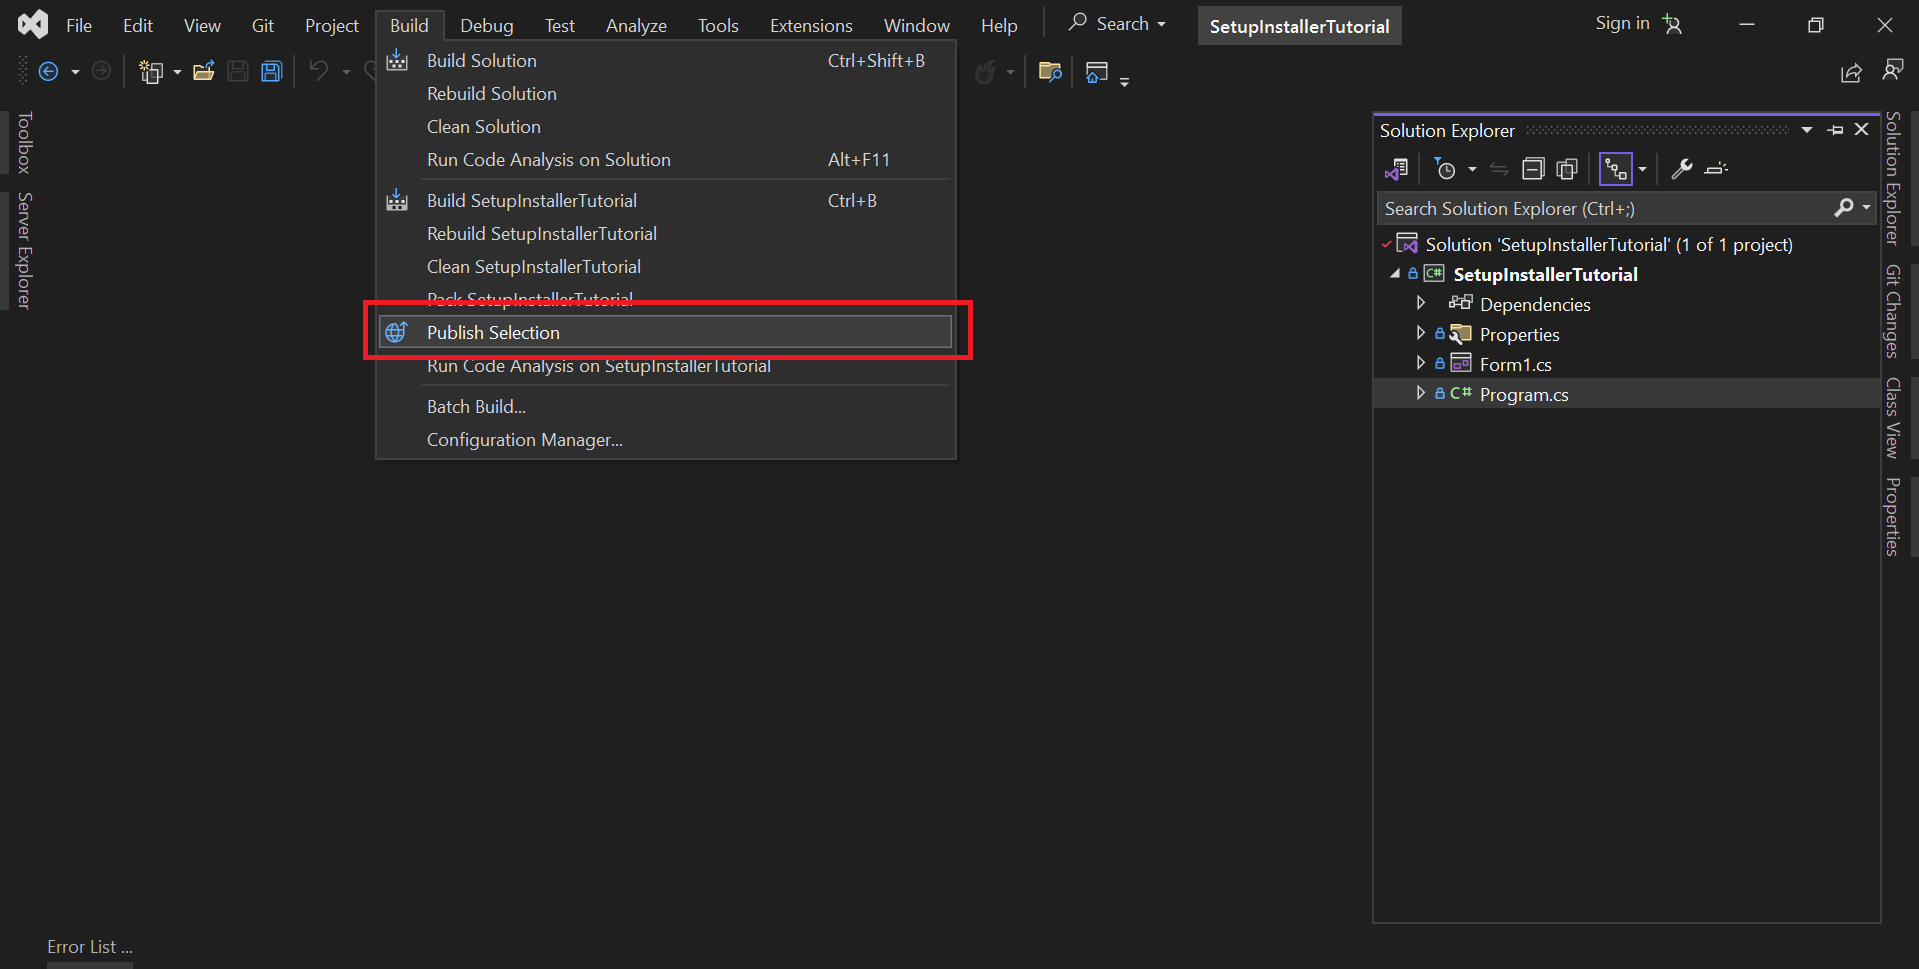Click the magnifier icon in Solution Explorer search
1919x969 pixels.
[1844, 208]
